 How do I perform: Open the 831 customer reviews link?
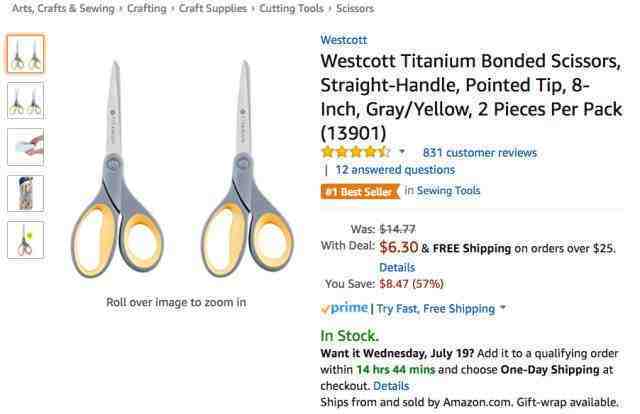tap(479, 153)
